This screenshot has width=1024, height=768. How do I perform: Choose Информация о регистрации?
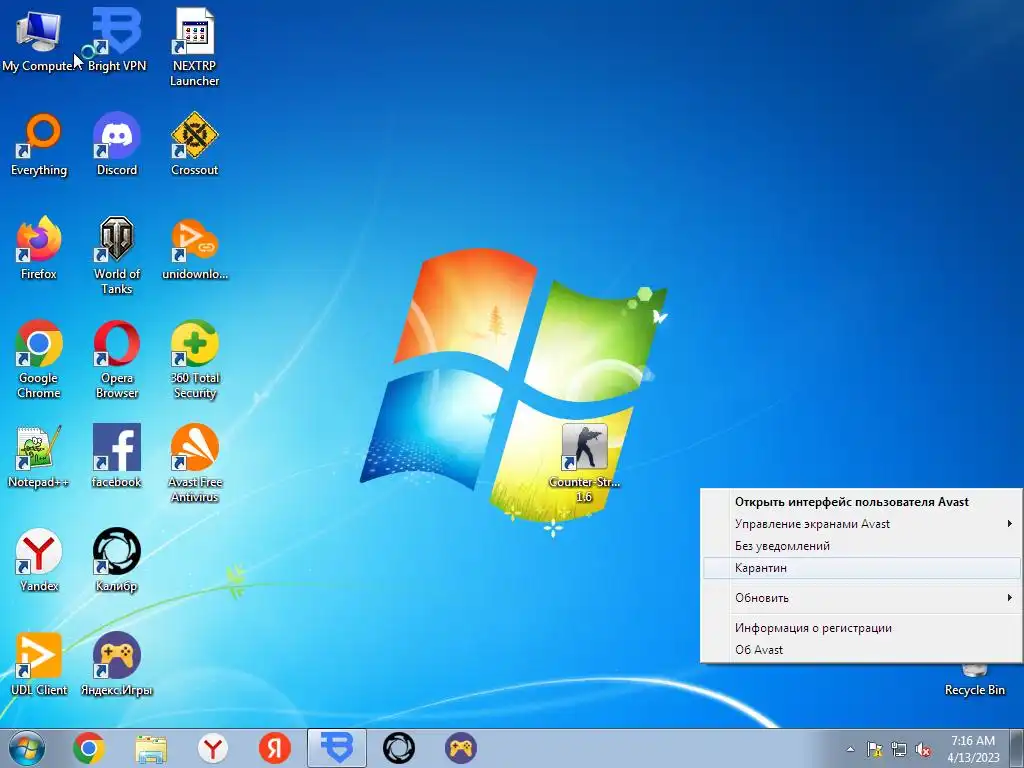pos(861,628)
